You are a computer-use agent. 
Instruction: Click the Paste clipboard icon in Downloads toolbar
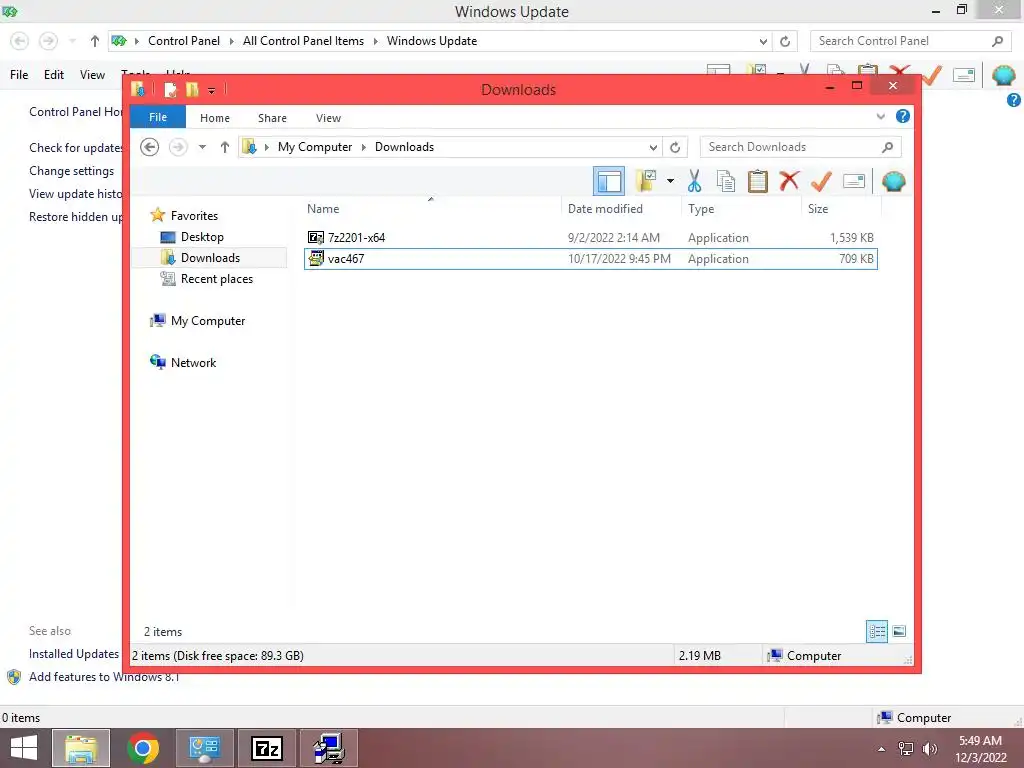pyautogui.click(x=758, y=181)
